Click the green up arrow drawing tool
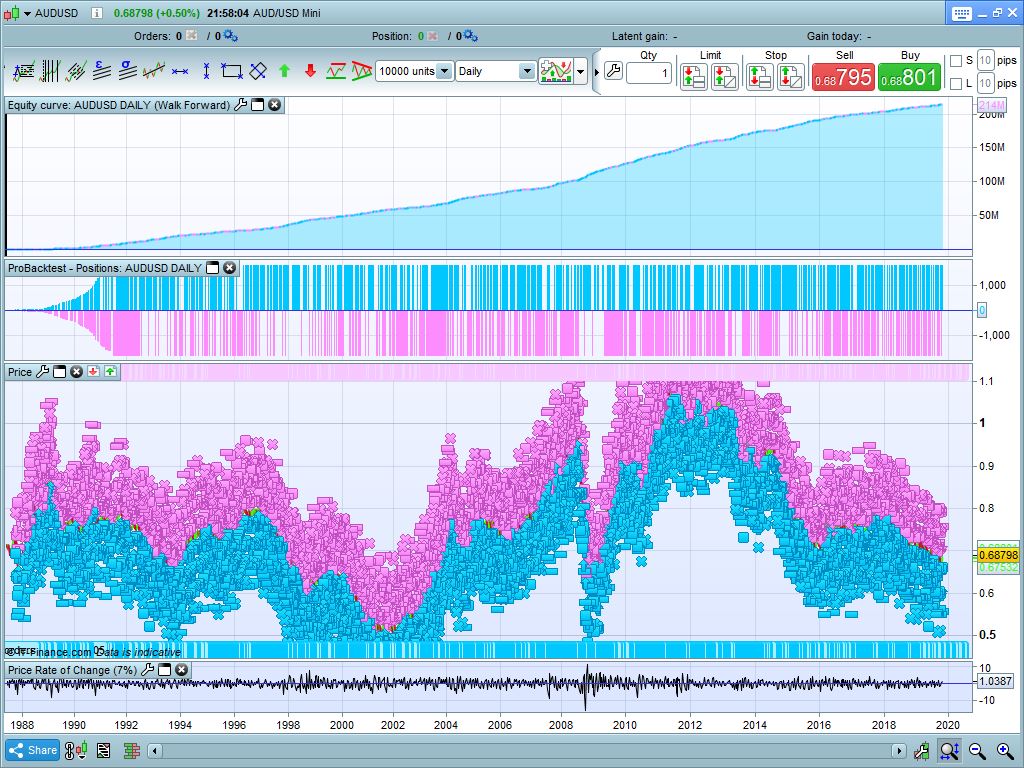The image size is (1024, 768). pos(284,71)
